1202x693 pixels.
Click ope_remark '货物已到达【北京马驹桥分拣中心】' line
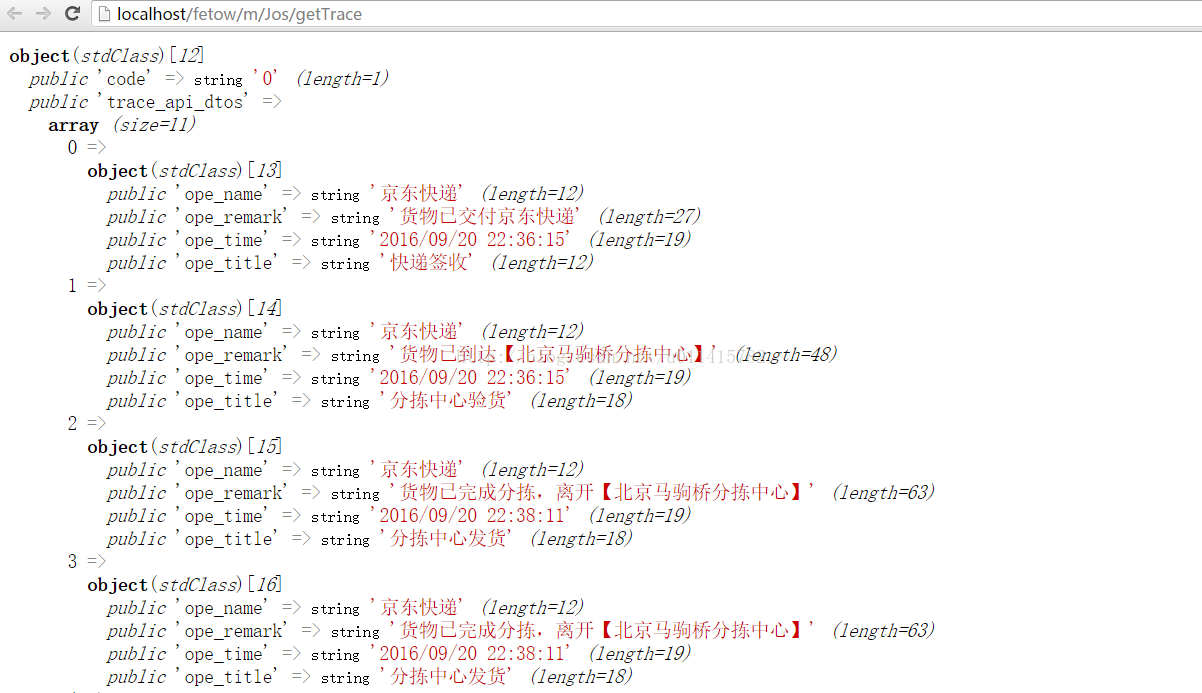pyautogui.click(x=472, y=355)
